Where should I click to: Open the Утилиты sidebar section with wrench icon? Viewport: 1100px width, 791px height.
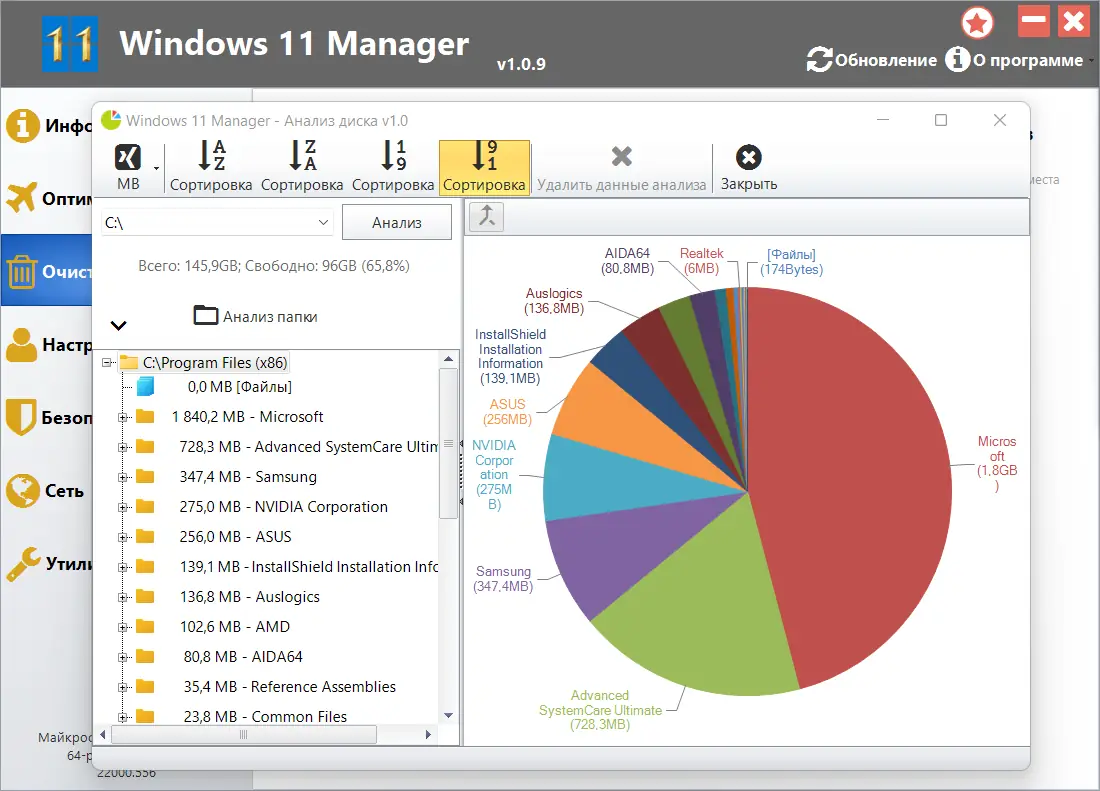(47, 563)
